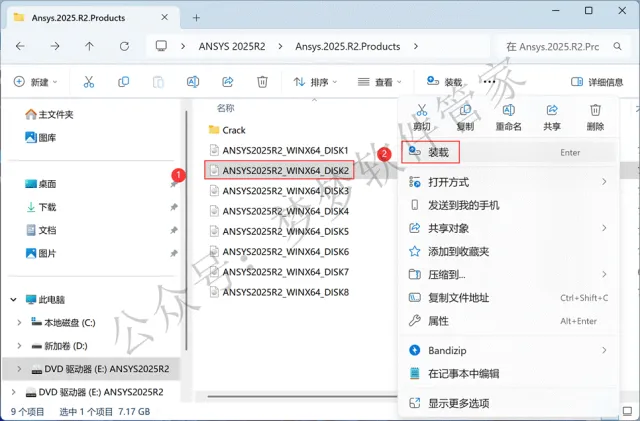
Task: Click the Copy icon in the toolbar
Action: (x=123, y=82)
